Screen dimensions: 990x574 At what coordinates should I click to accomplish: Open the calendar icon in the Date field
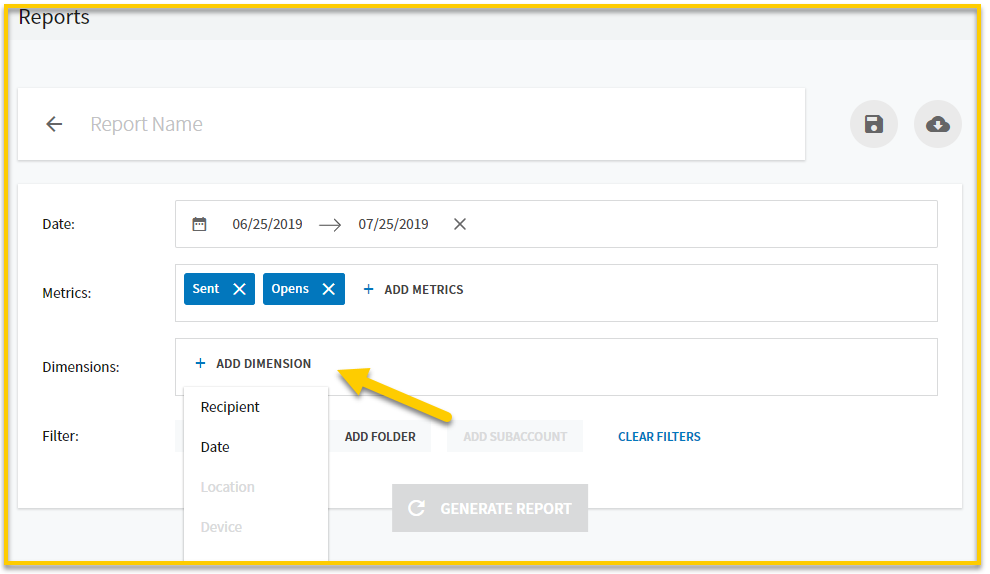tap(200, 224)
